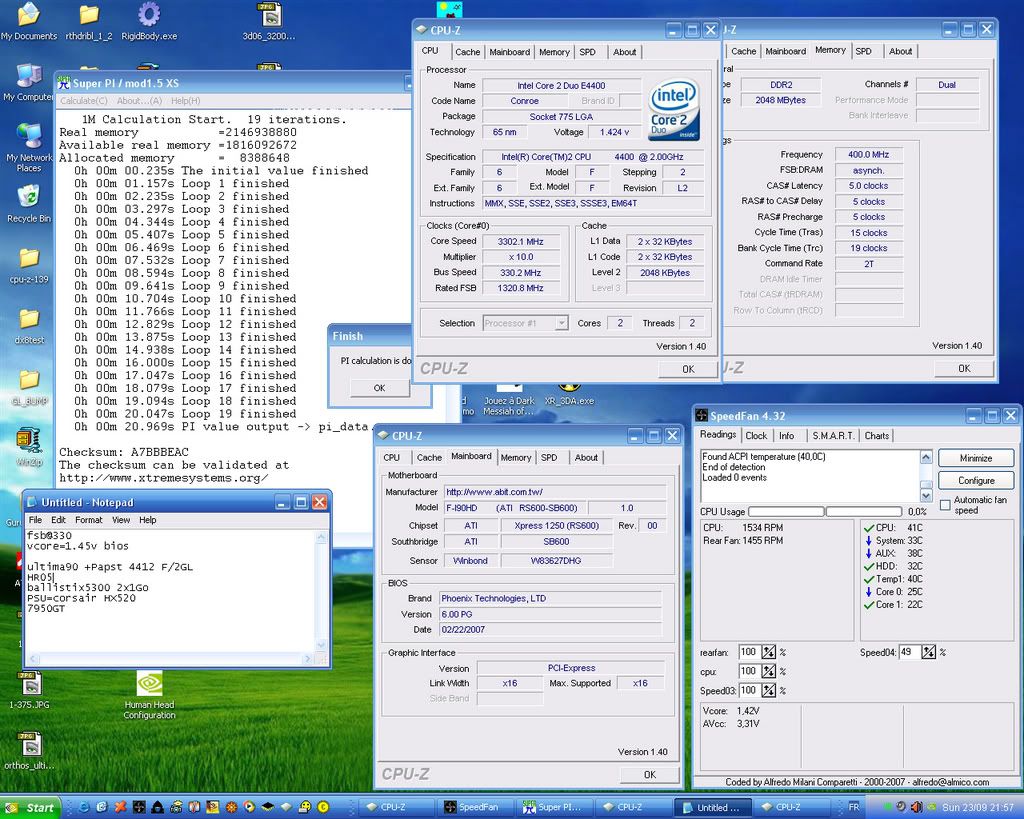Switch to the S.M.A.R.T. tab in SpeedFan
The image size is (1024, 819).
(832, 436)
